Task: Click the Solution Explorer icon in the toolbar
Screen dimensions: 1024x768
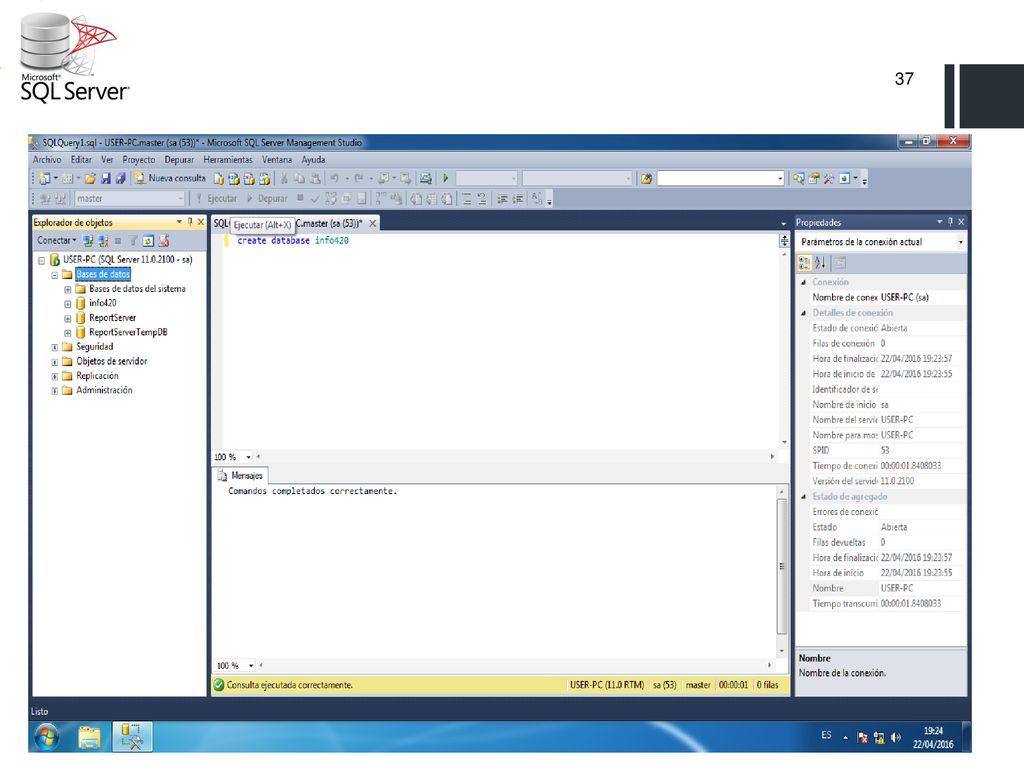Action: pyautogui.click(x=799, y=178)
